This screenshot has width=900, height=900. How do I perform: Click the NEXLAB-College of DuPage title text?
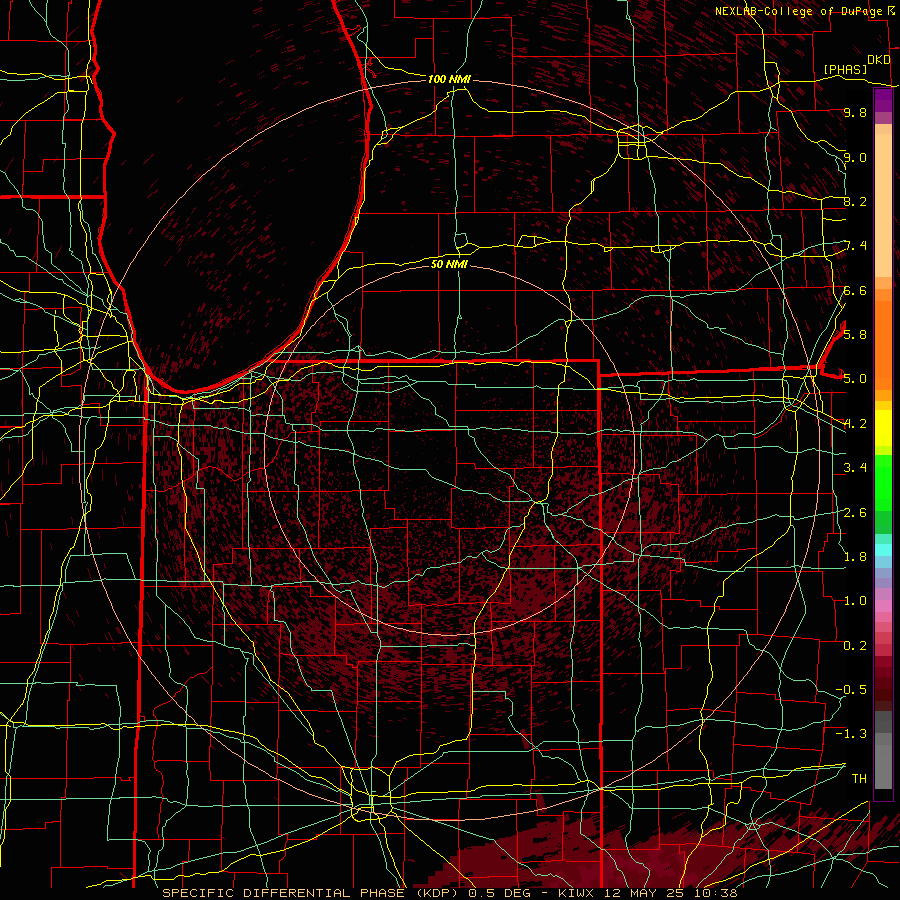(x=799, y=11)
